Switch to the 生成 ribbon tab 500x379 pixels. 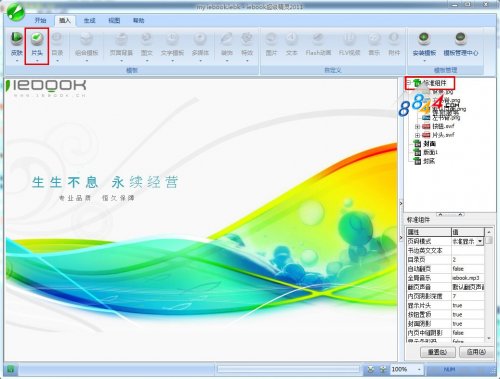89,20
